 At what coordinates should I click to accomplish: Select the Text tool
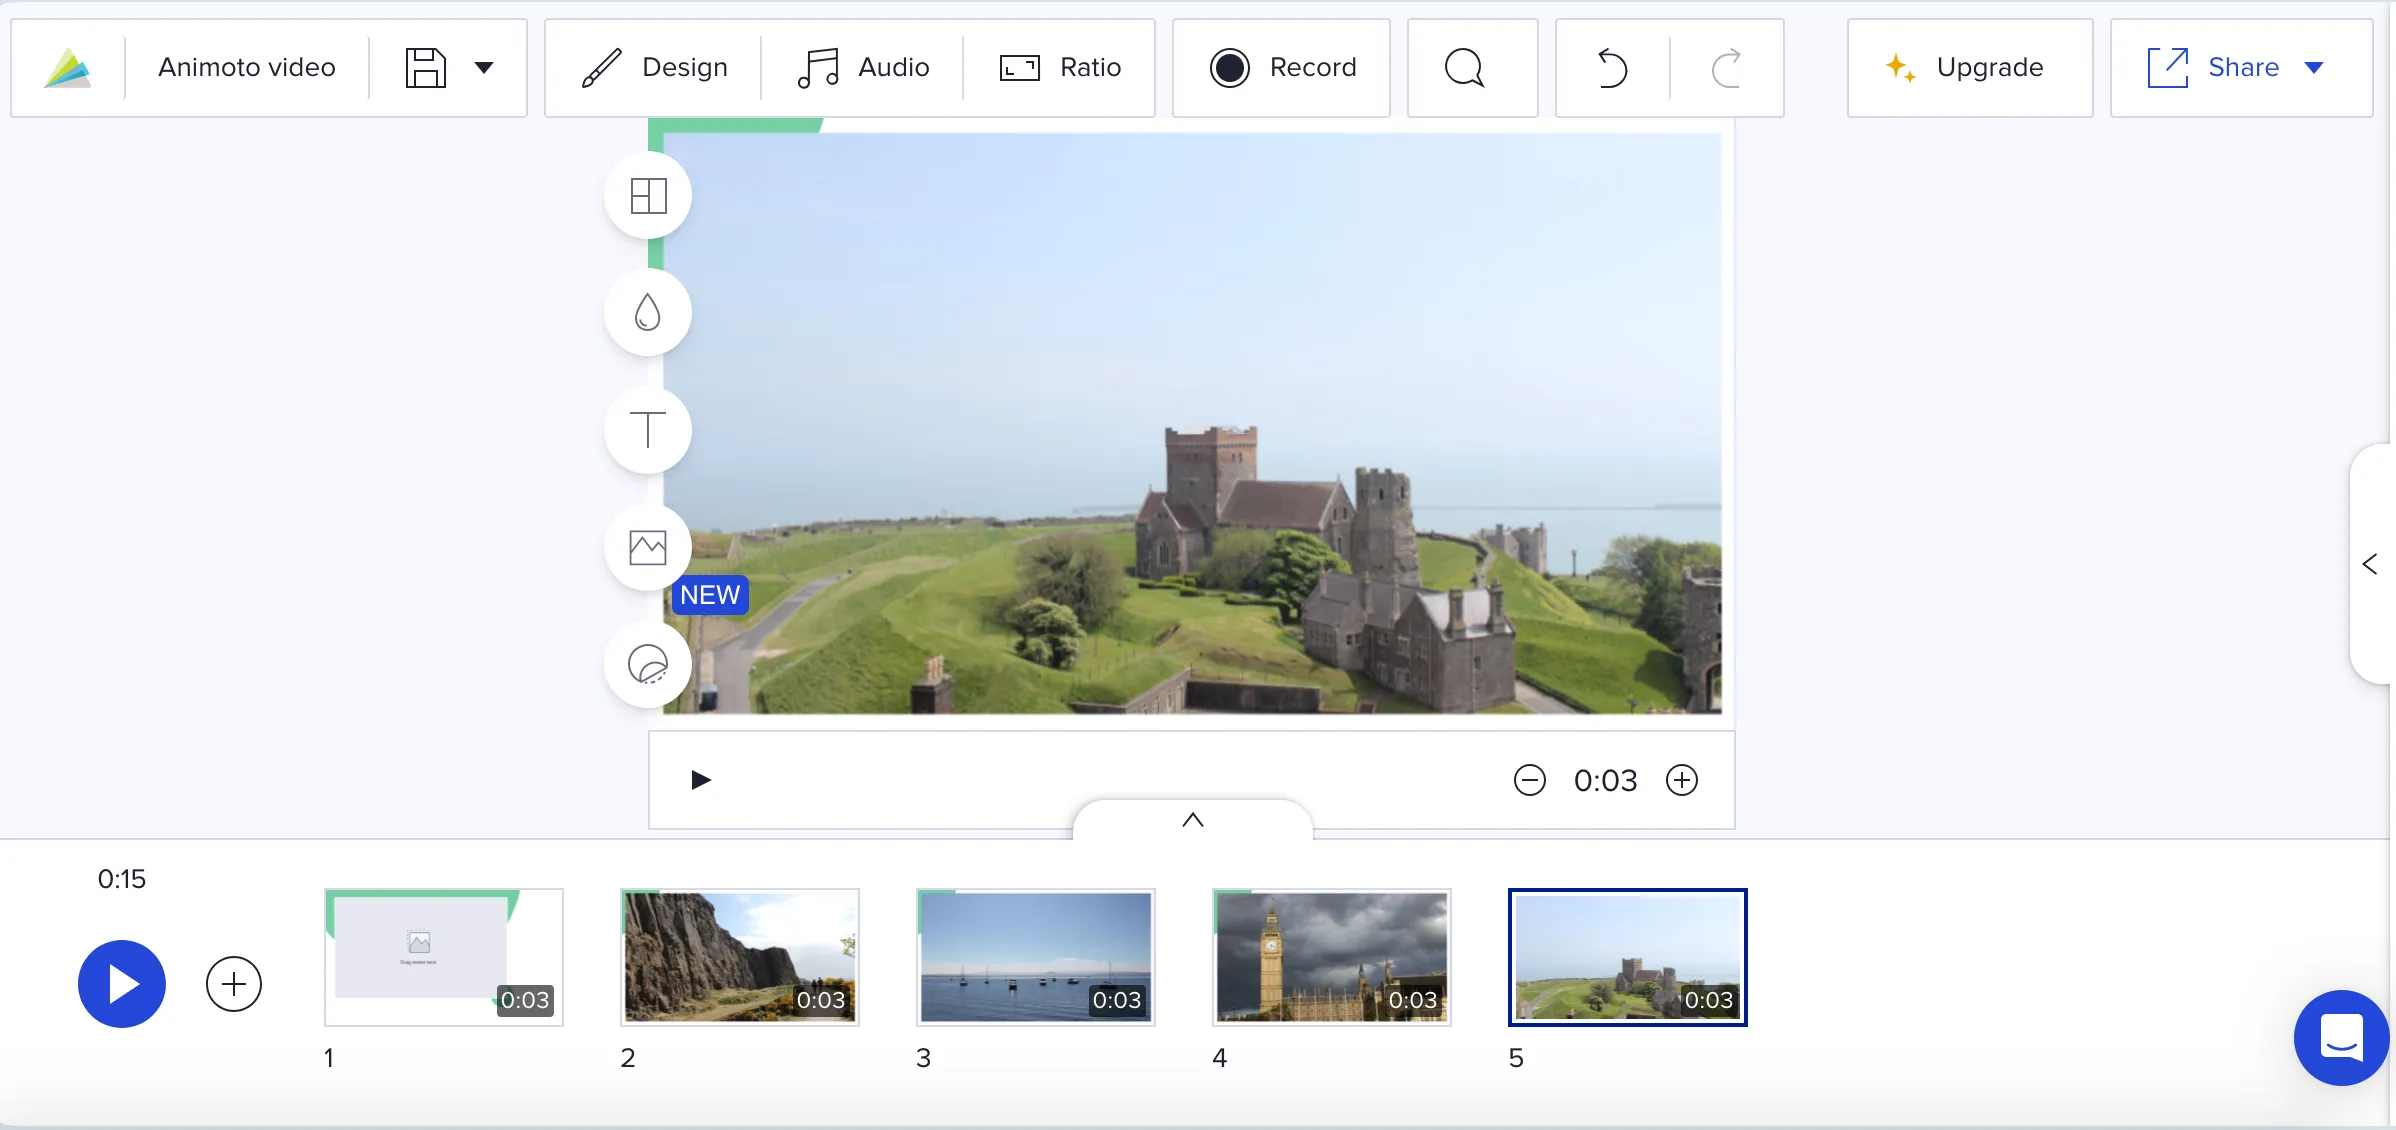[649, 430]
